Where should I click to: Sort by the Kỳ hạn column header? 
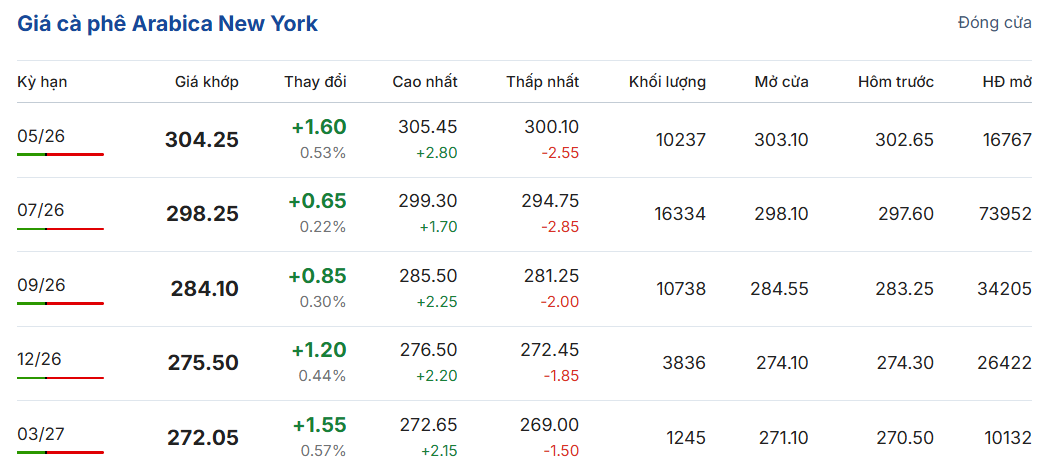click(42, 82)
